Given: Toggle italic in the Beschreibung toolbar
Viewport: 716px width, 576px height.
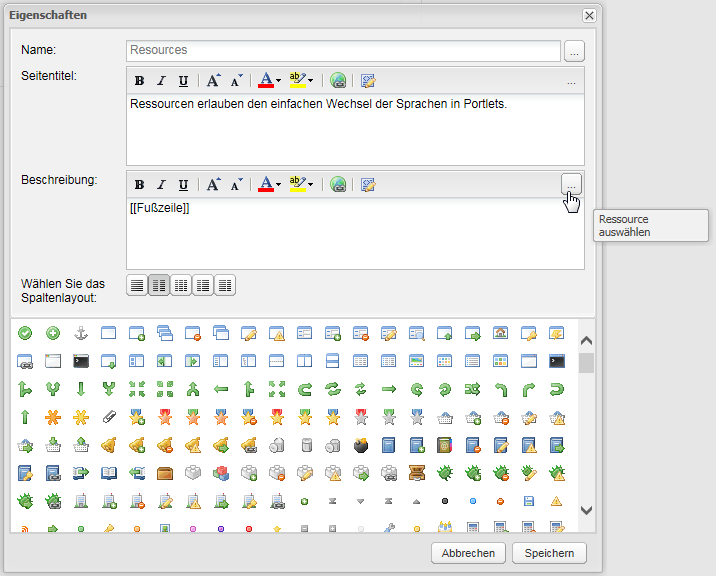Looking at the screenshot, I should pyautogui.click(x=161, y=185).
